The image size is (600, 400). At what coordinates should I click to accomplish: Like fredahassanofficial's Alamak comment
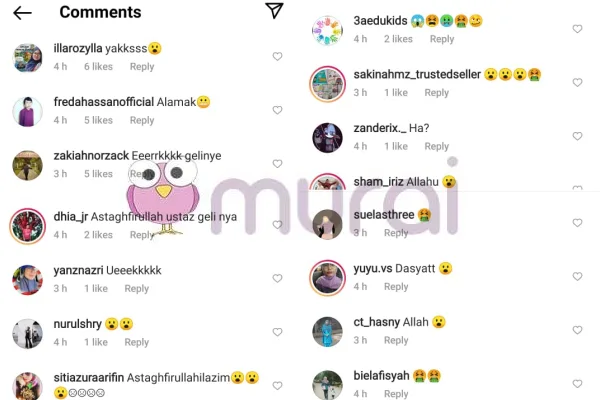[x=277, y=110]
